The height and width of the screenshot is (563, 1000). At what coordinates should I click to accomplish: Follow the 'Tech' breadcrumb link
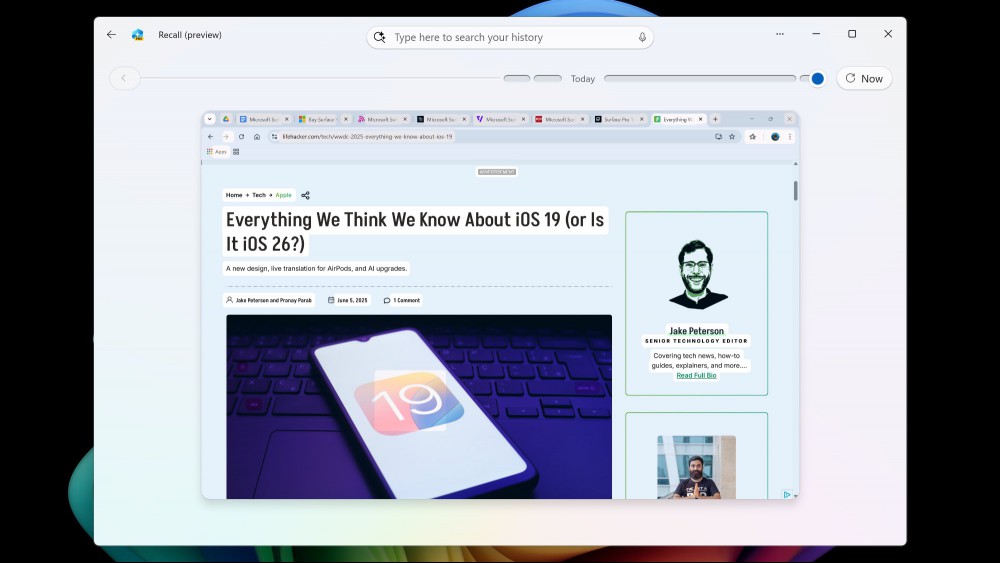point(259,195)
